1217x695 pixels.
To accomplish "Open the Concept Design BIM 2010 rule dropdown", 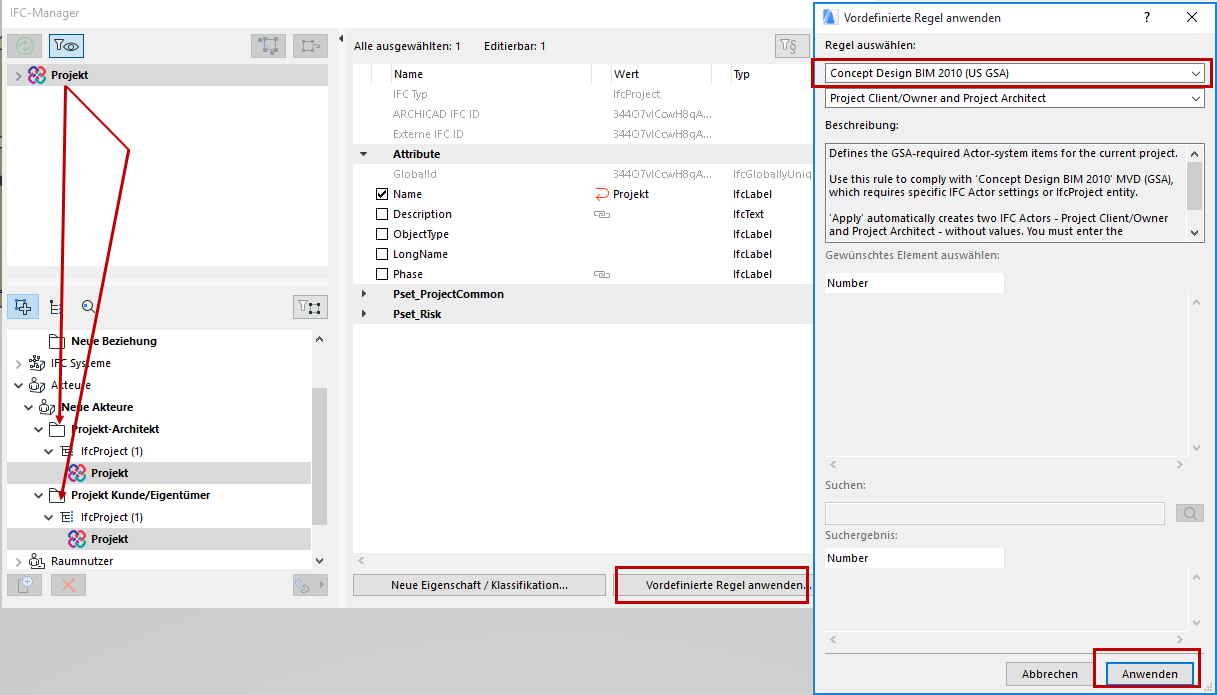I will pyautogui.click(x=1015, y=73).
